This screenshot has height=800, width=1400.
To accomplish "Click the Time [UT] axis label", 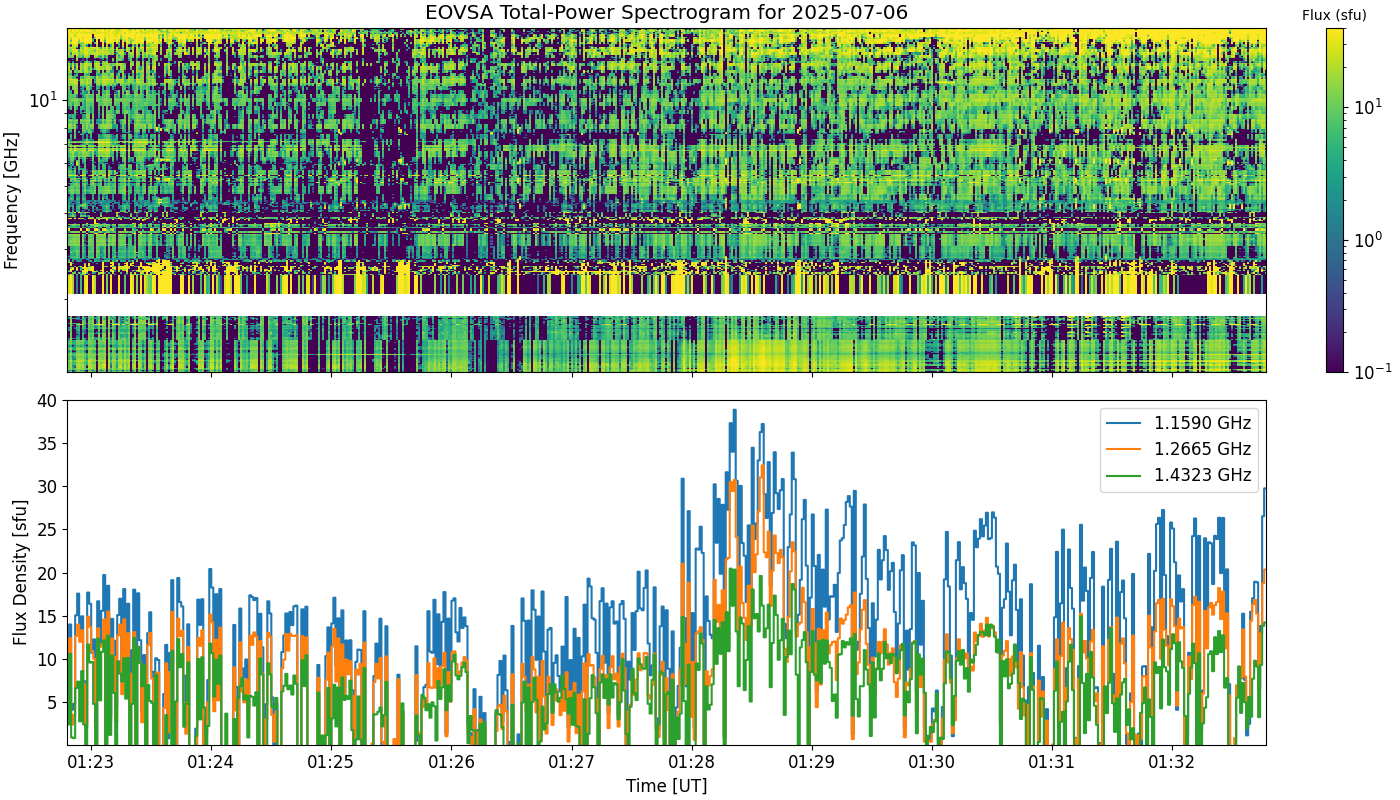I will coord(666,786).
